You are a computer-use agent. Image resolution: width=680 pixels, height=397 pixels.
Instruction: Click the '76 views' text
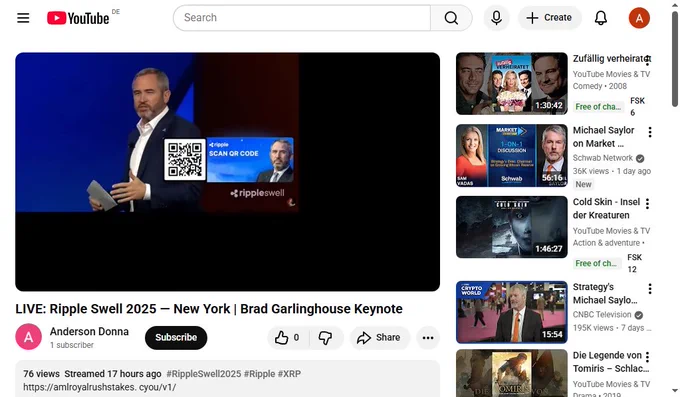[x=42, y=374]
